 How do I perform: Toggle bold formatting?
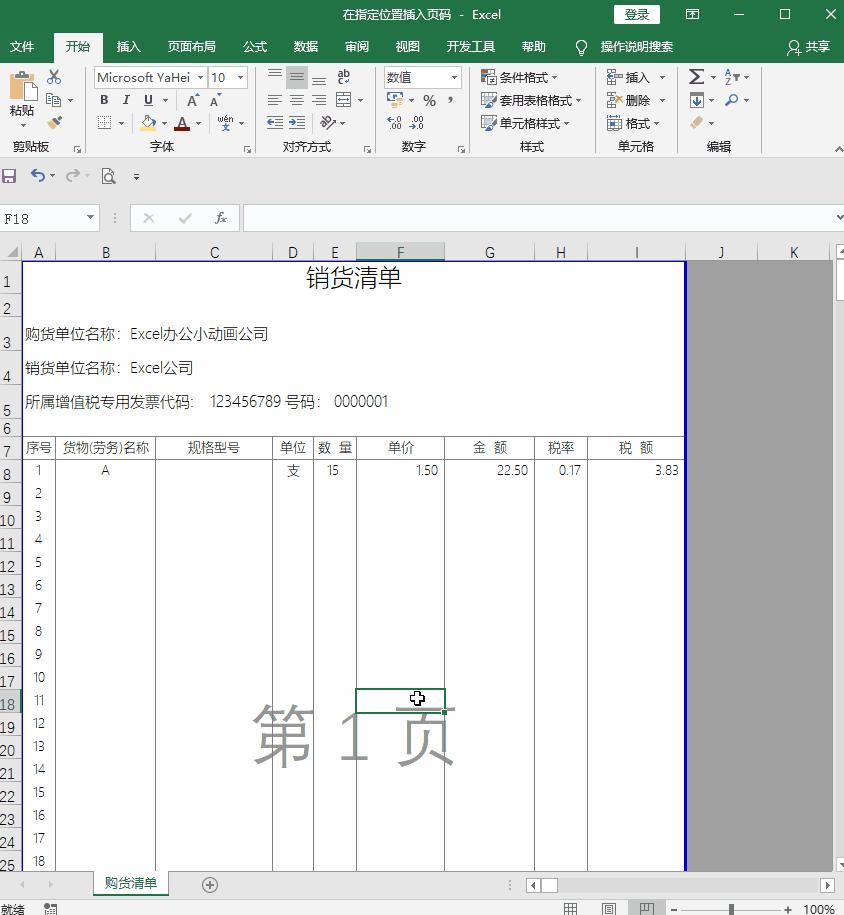pos(104,100)
